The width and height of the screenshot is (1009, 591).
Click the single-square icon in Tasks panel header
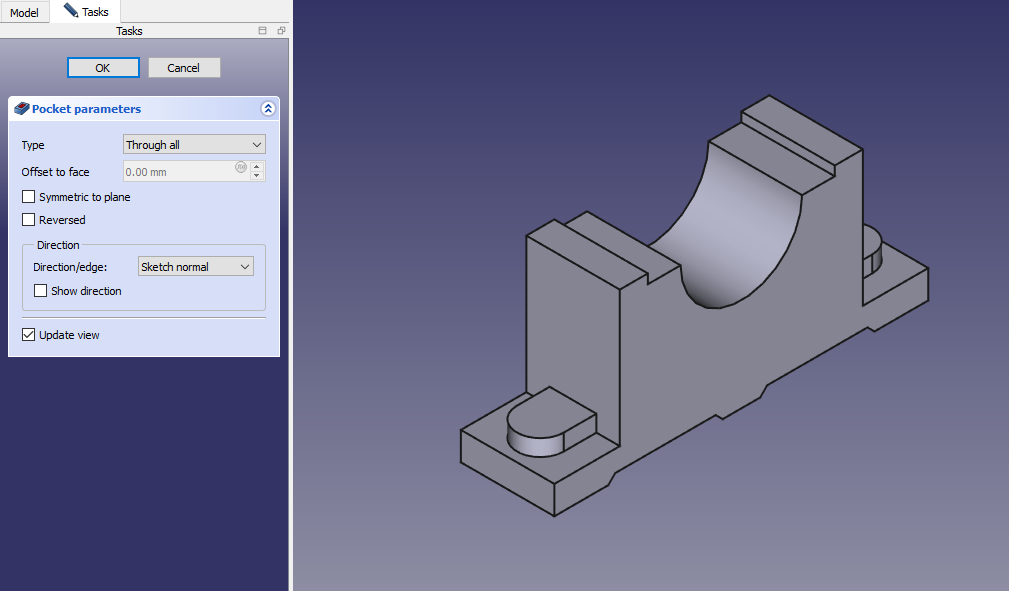[x=263, y=31]
